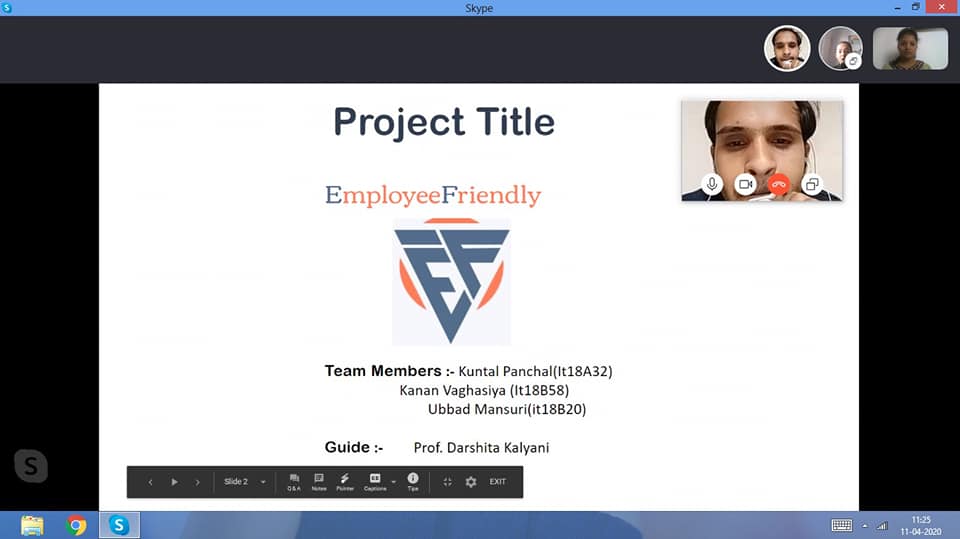Click the Skype bubble overlay icon
Screen dimensions: 960x539
[31, 466]
